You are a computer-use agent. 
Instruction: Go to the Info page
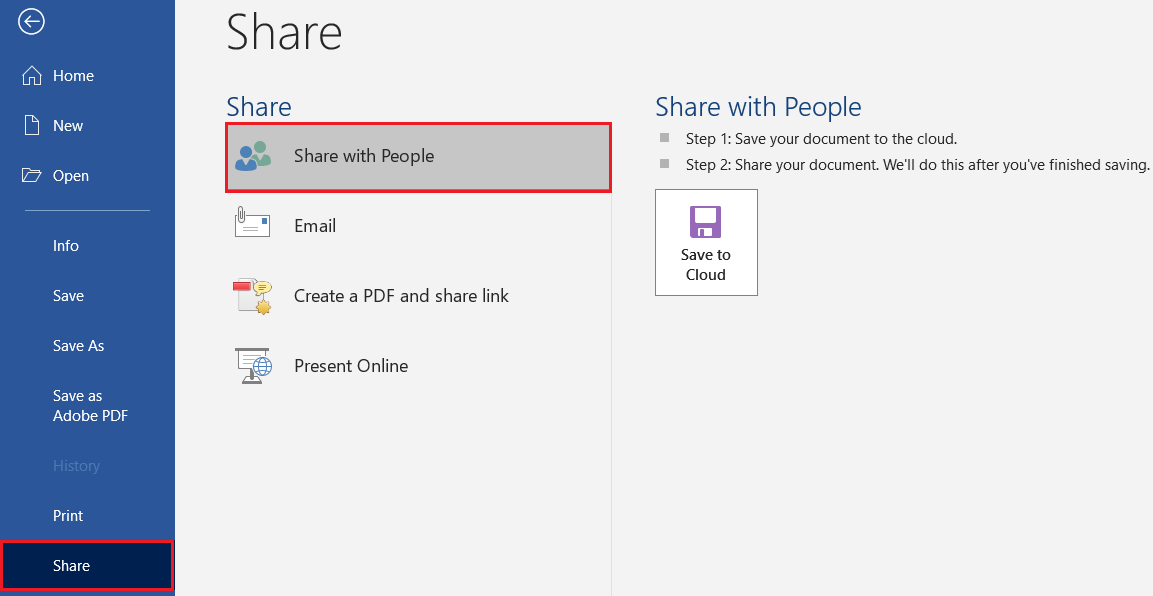tap(88, 245)
